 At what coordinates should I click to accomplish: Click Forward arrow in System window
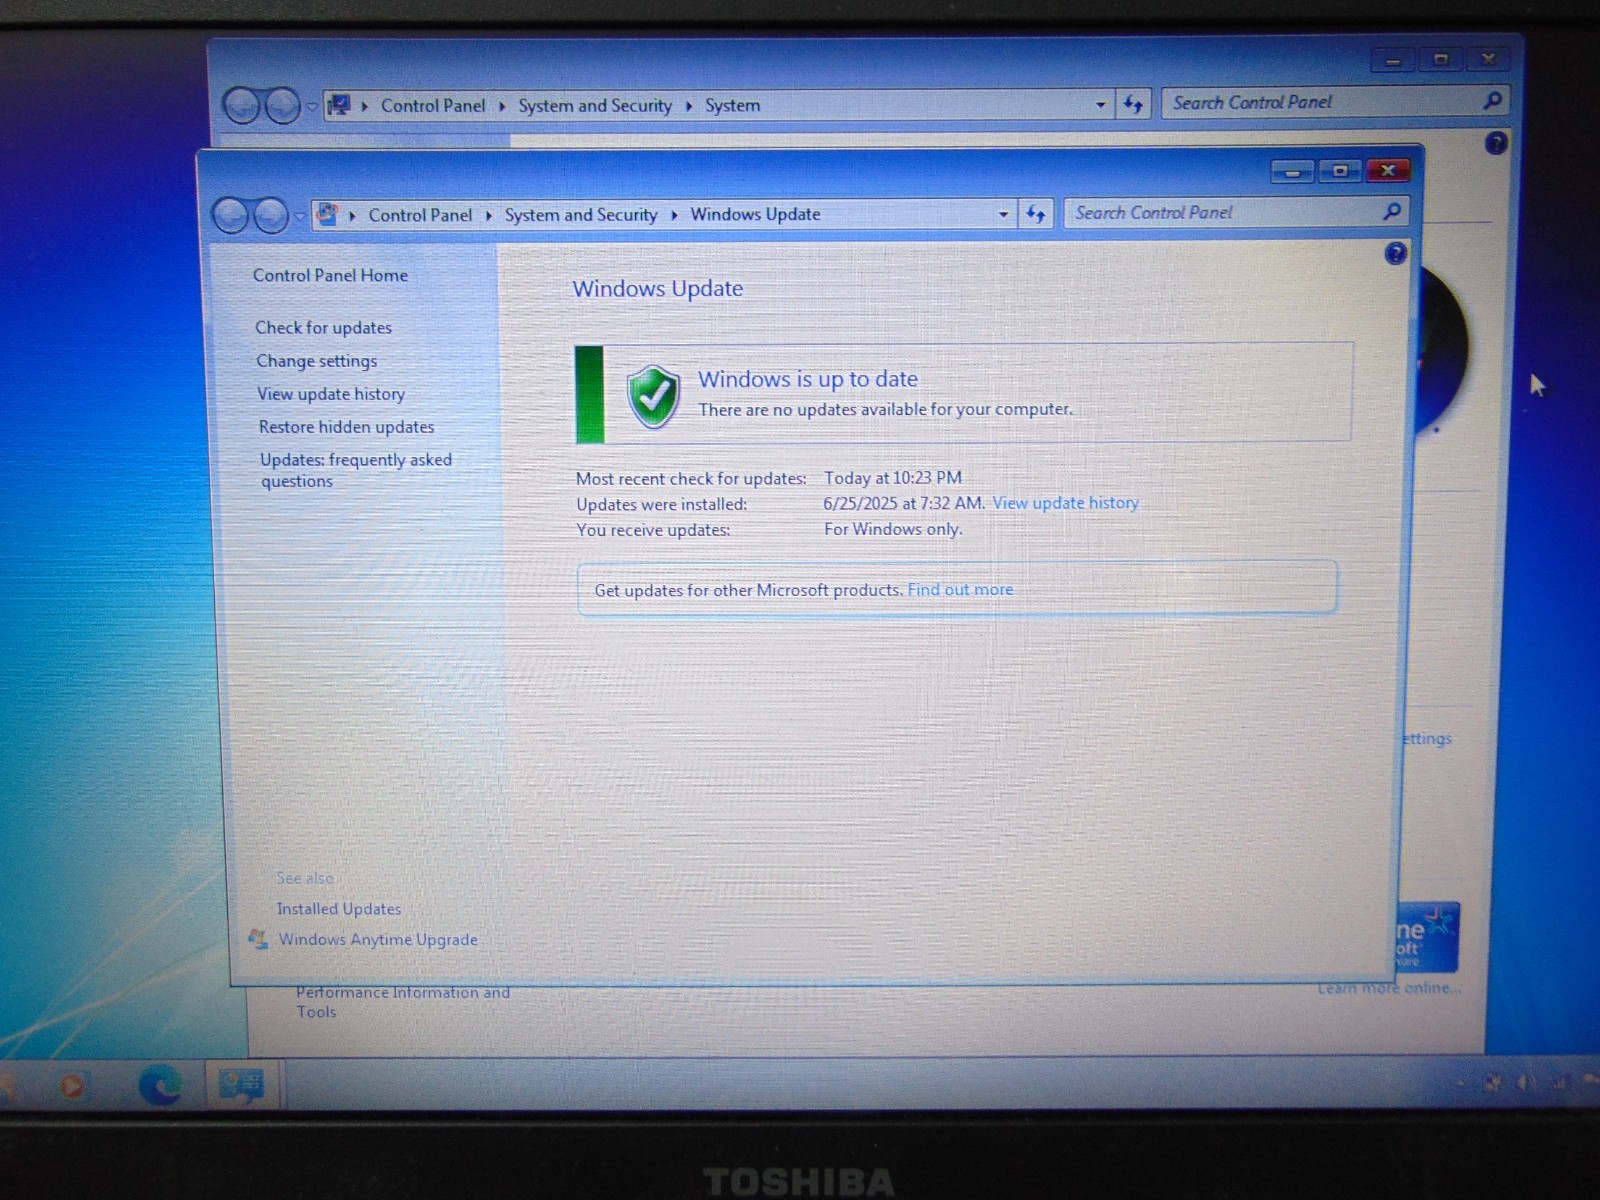(282, 105)
